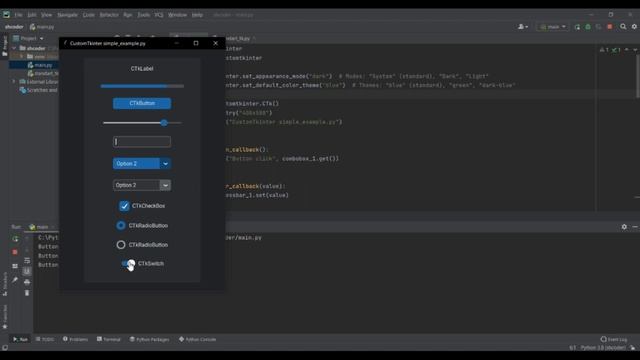Open the Refactor menu
Image resolution: width=640 pixels, height=360 pixels.
click(x=109, y=15)
